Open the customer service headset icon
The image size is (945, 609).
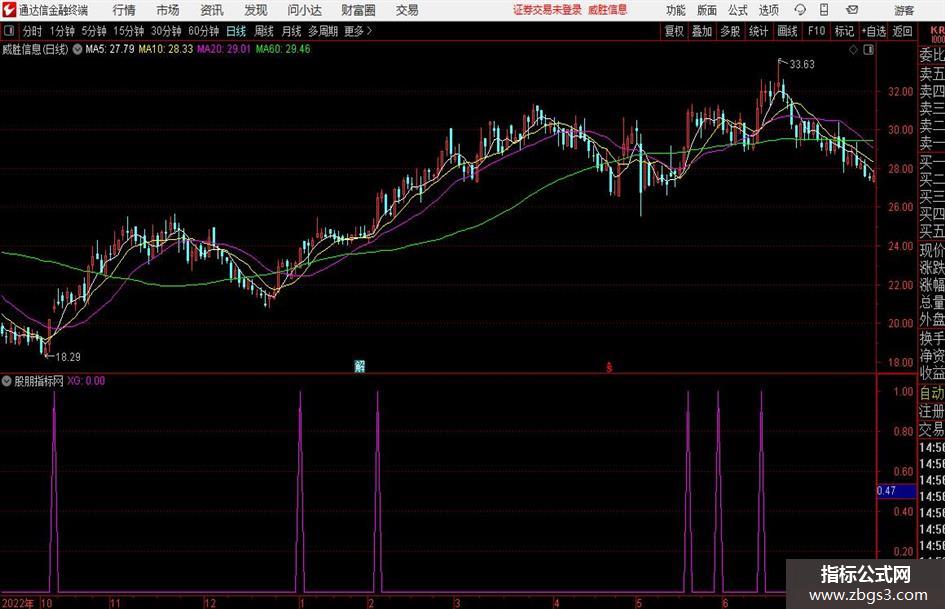(800, 10)
